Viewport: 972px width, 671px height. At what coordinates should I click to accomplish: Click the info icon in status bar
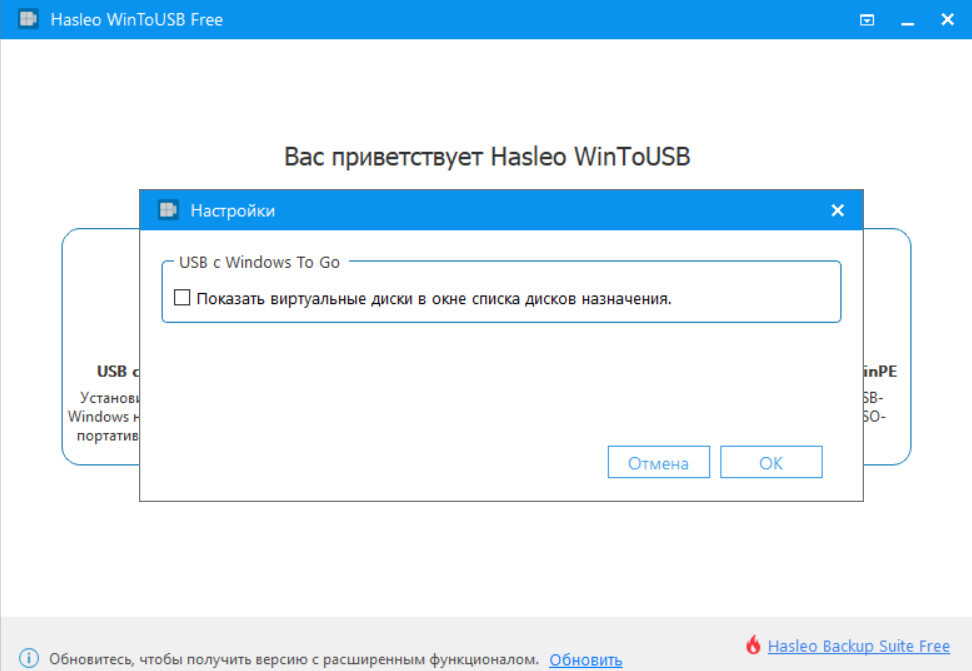tap(29, 658)
